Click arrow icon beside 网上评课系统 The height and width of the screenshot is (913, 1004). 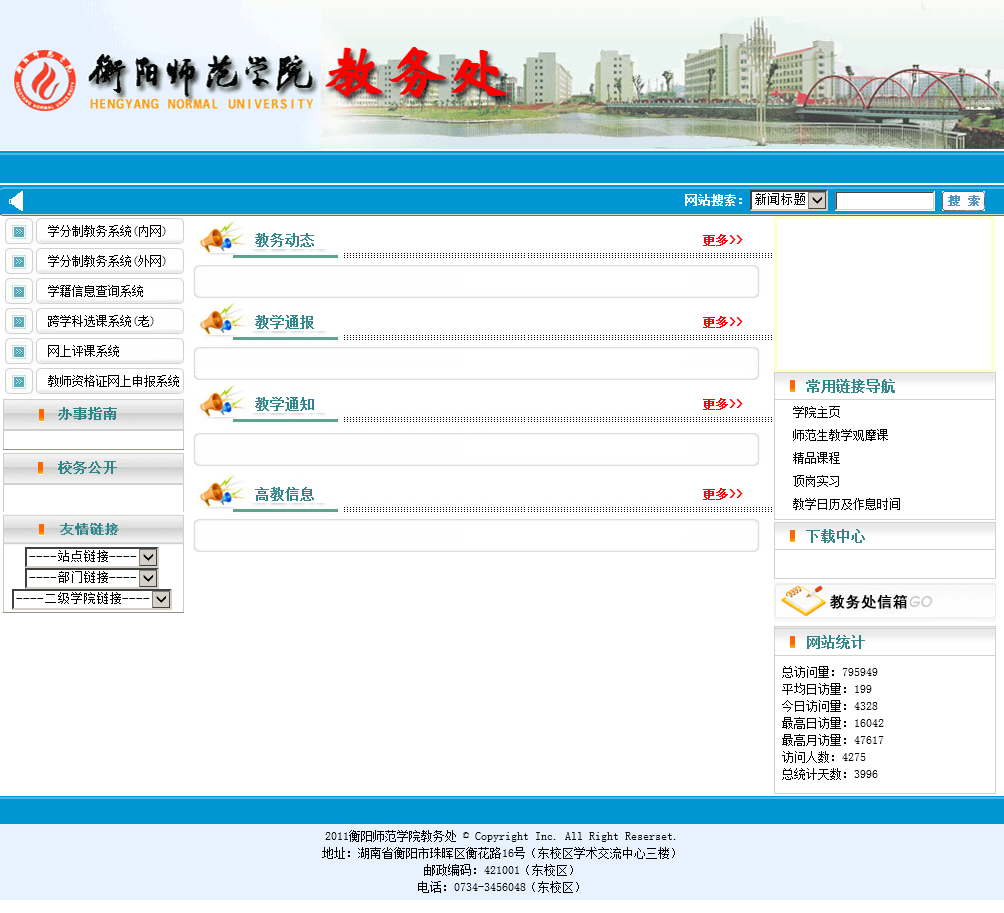pos(19,352)
